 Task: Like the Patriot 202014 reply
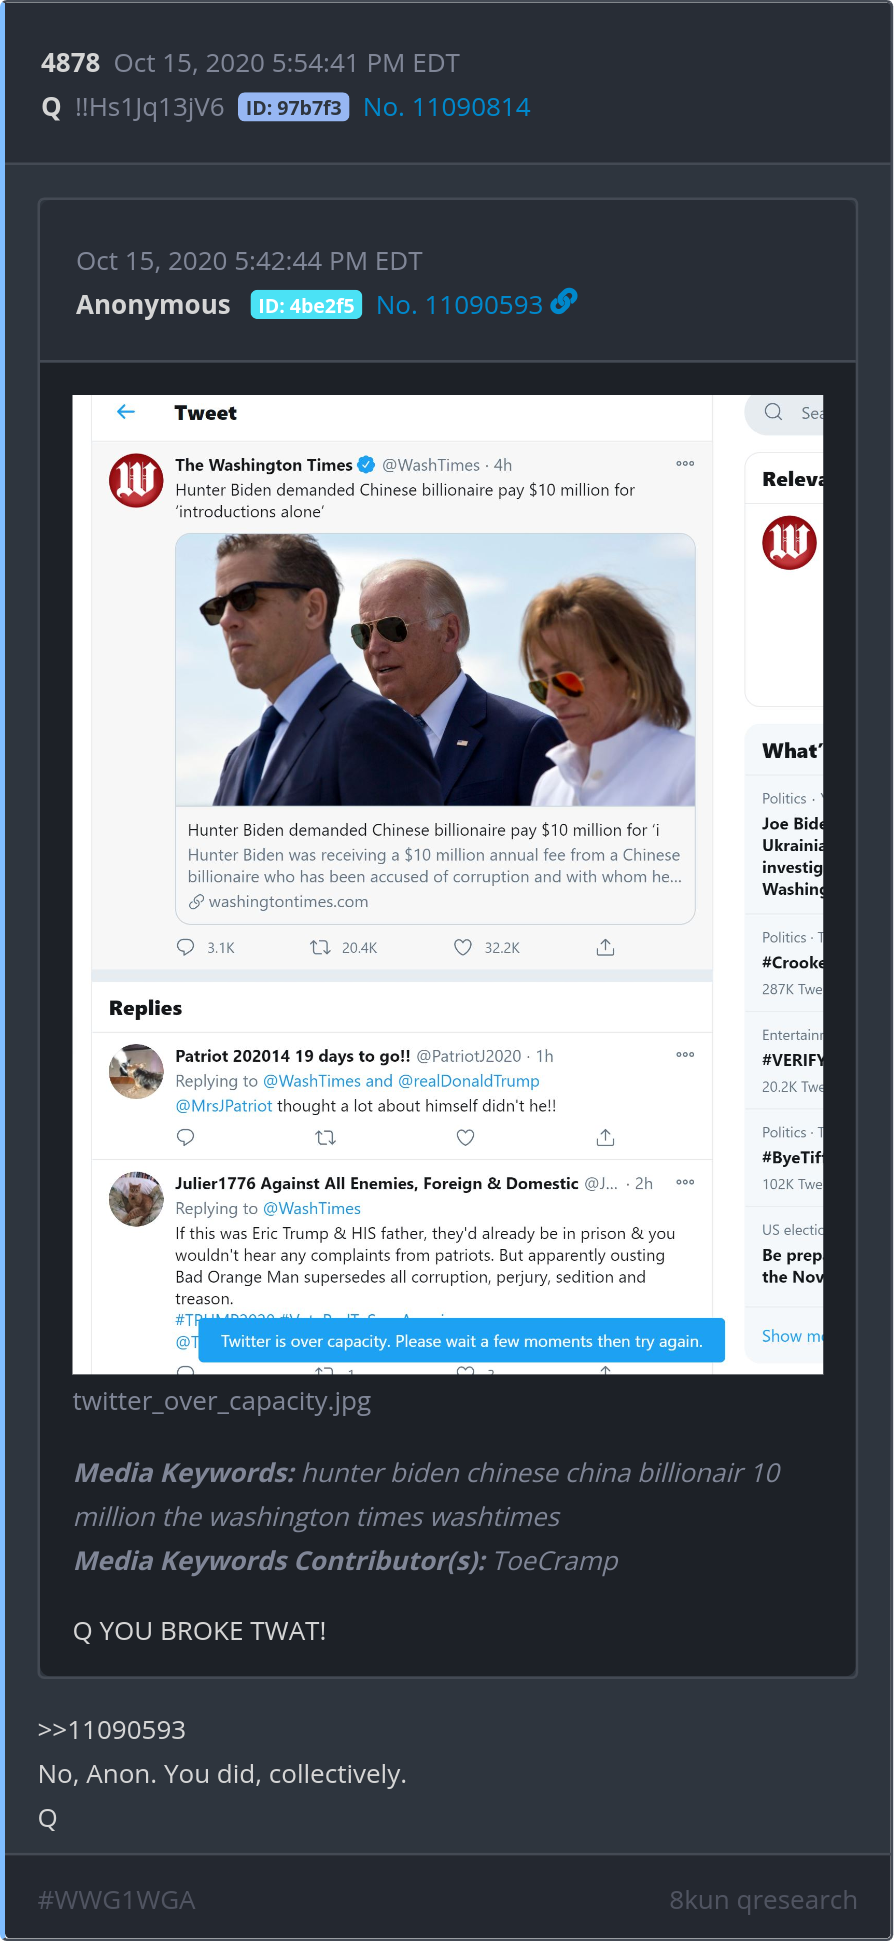click(x=465, y=1137)
